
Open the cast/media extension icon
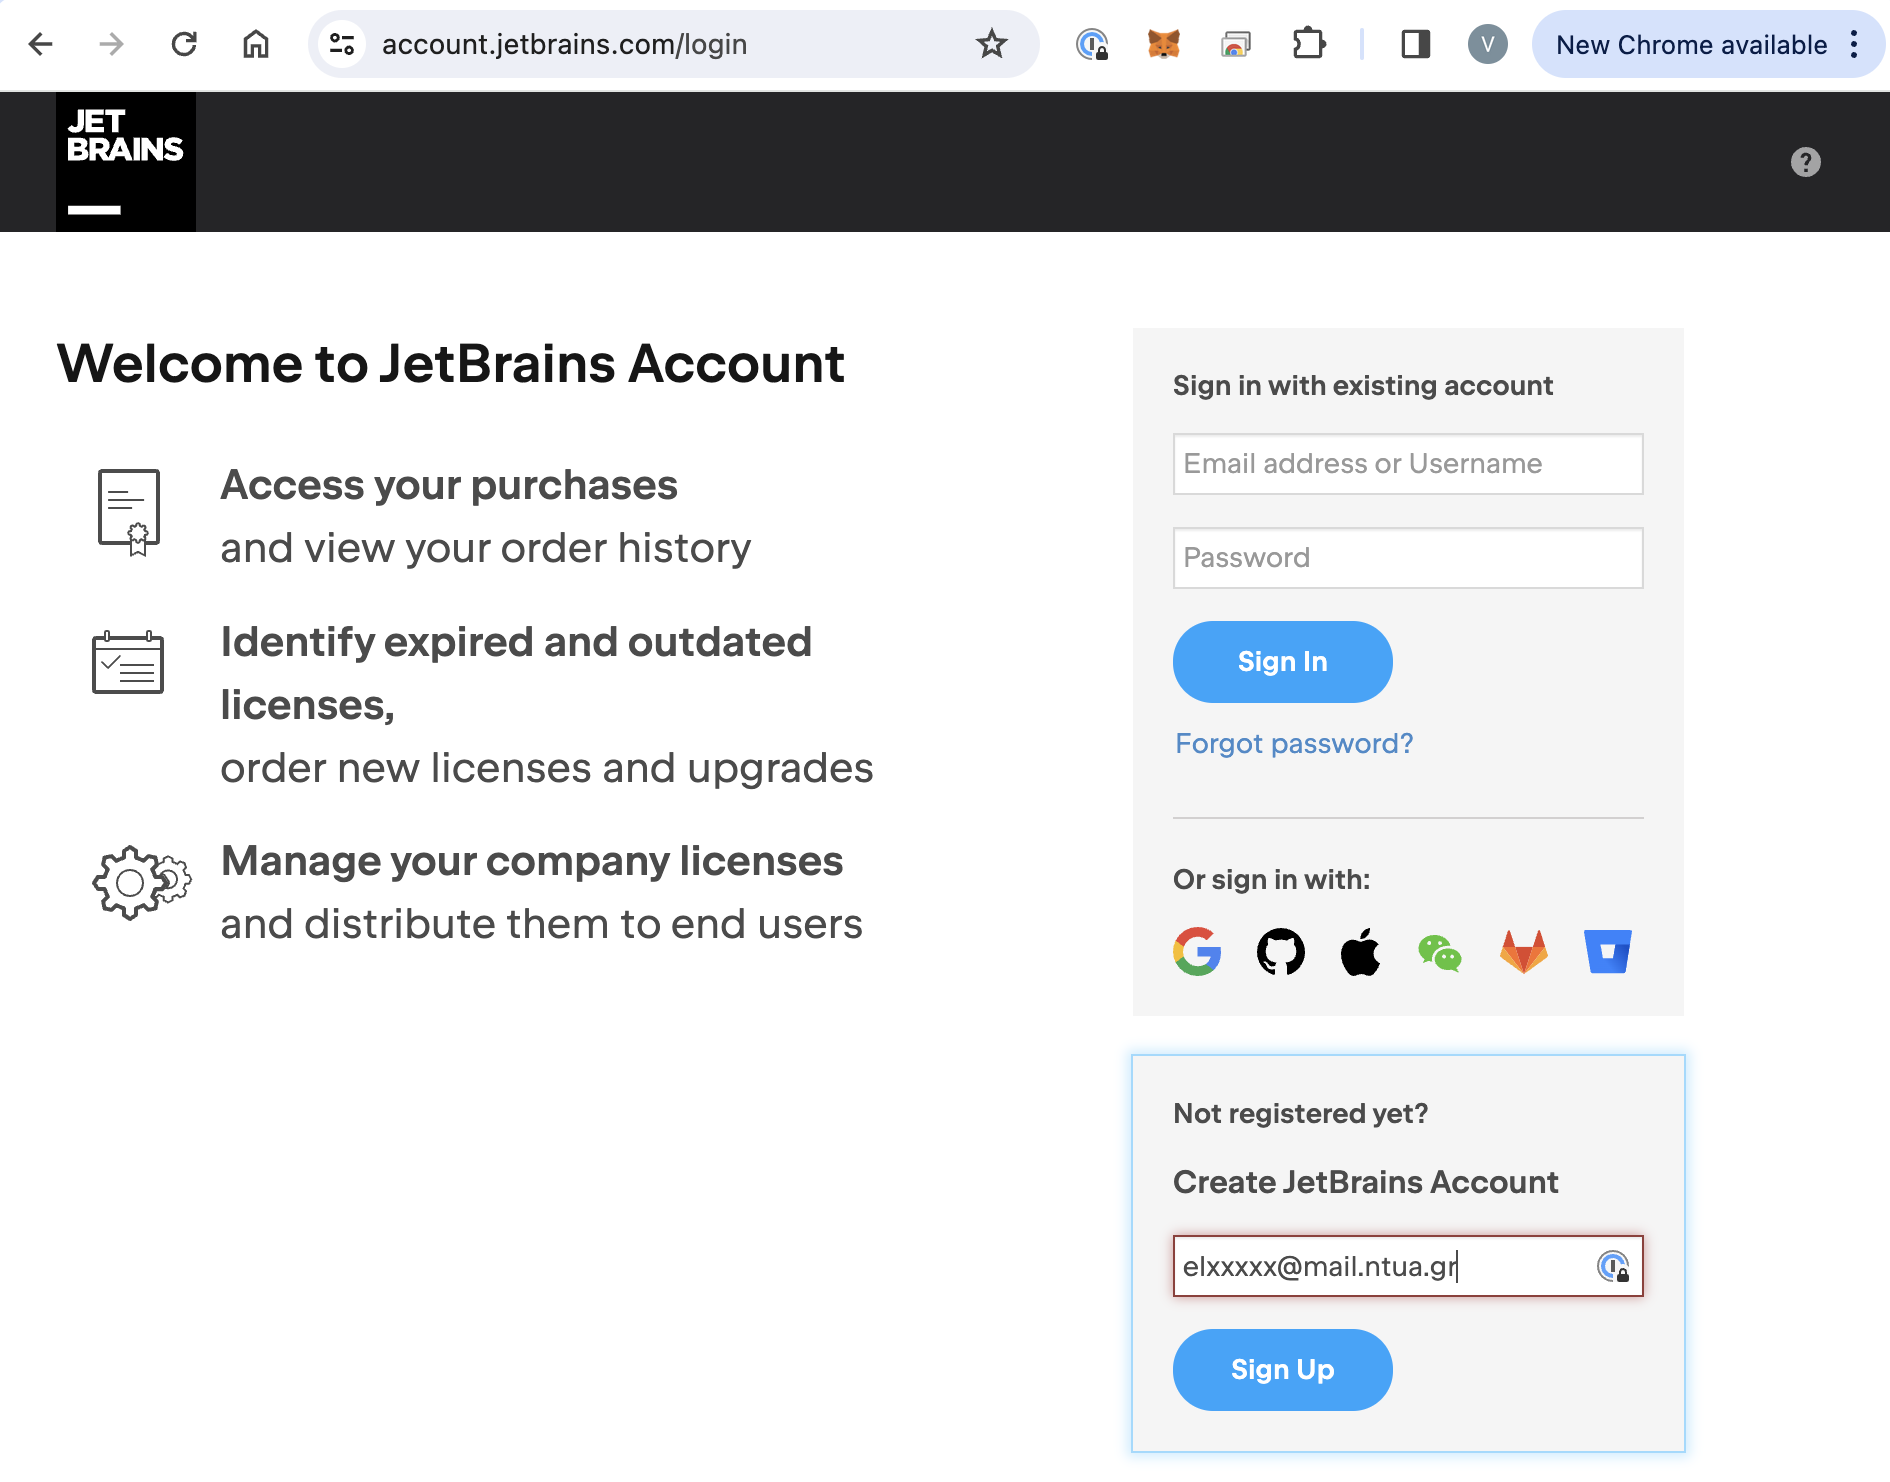[x=1236, y=44]
